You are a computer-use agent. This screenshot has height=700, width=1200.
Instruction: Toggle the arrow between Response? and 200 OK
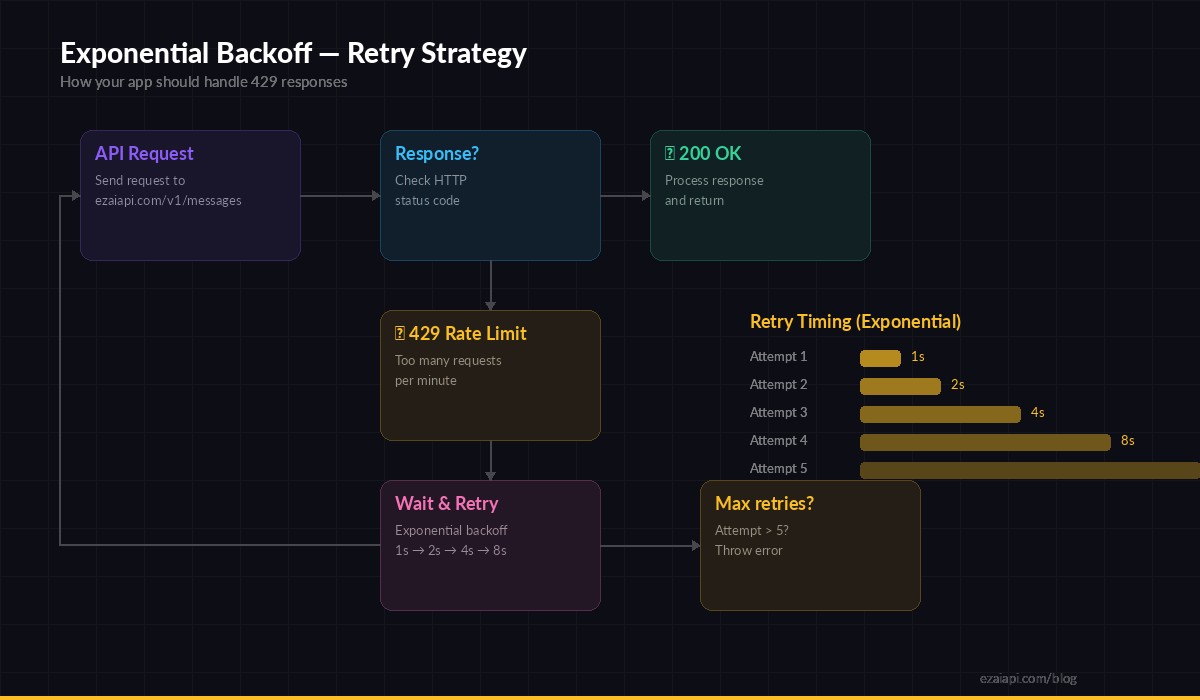(x=623, y=195)
